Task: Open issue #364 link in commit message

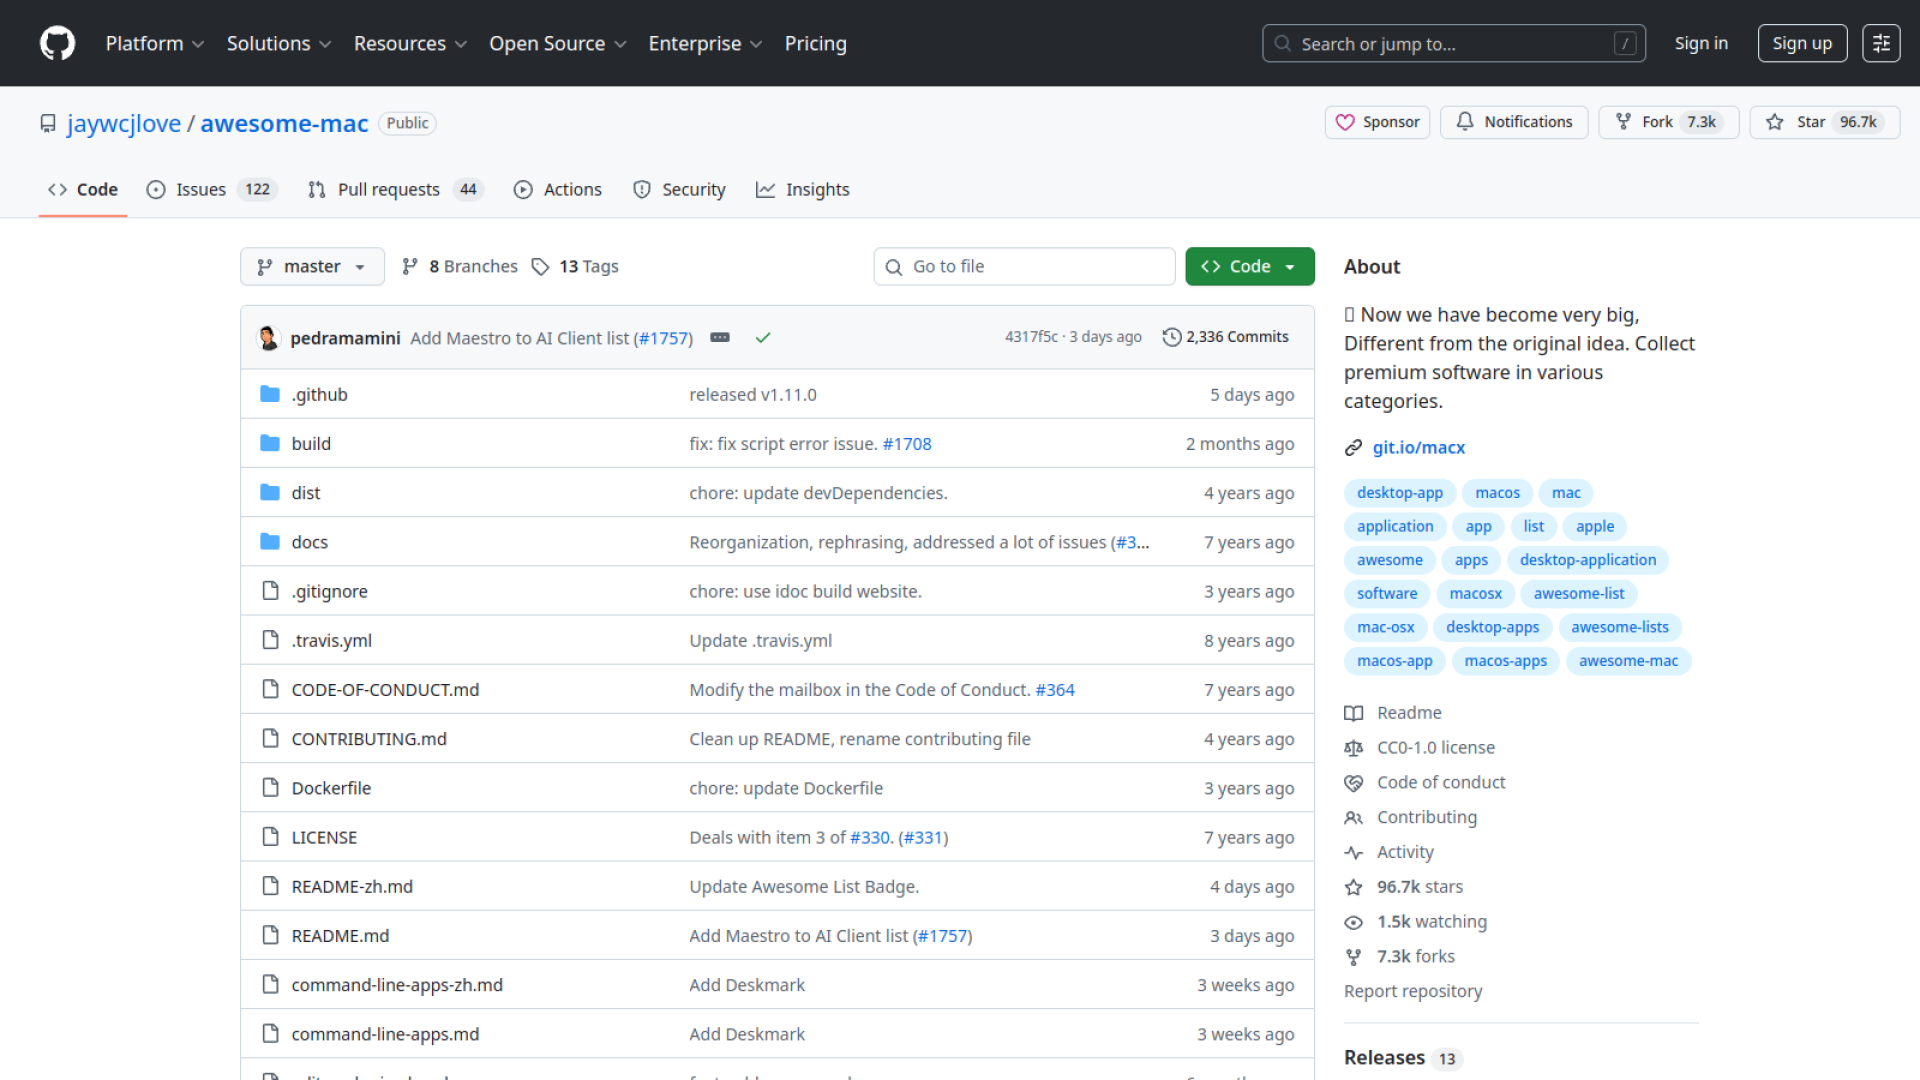Action: coord(1055,690)
